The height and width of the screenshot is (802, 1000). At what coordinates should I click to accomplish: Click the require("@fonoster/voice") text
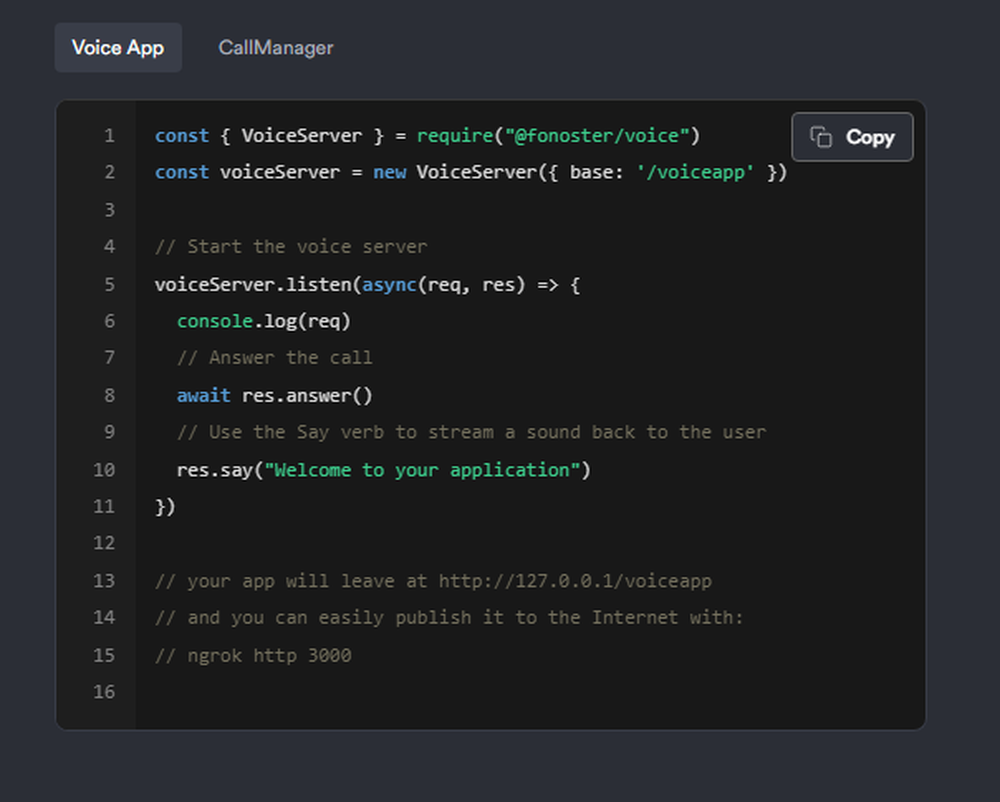(559, 136)
